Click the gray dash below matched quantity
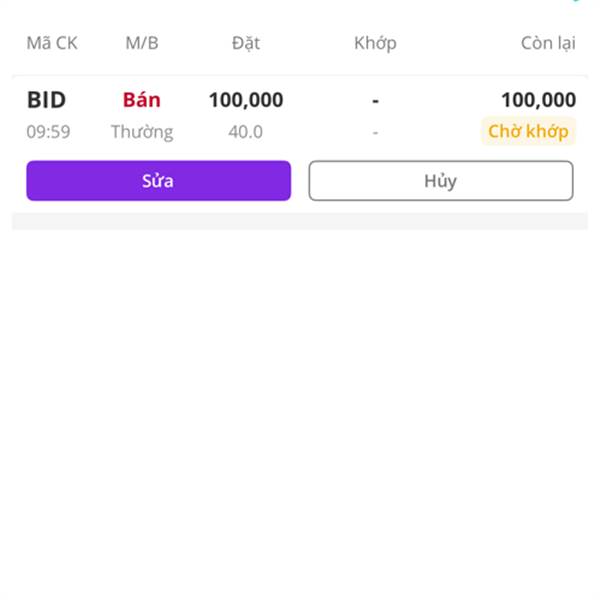The width and height of the screenshot is (600, 600). tap(375, 131)
